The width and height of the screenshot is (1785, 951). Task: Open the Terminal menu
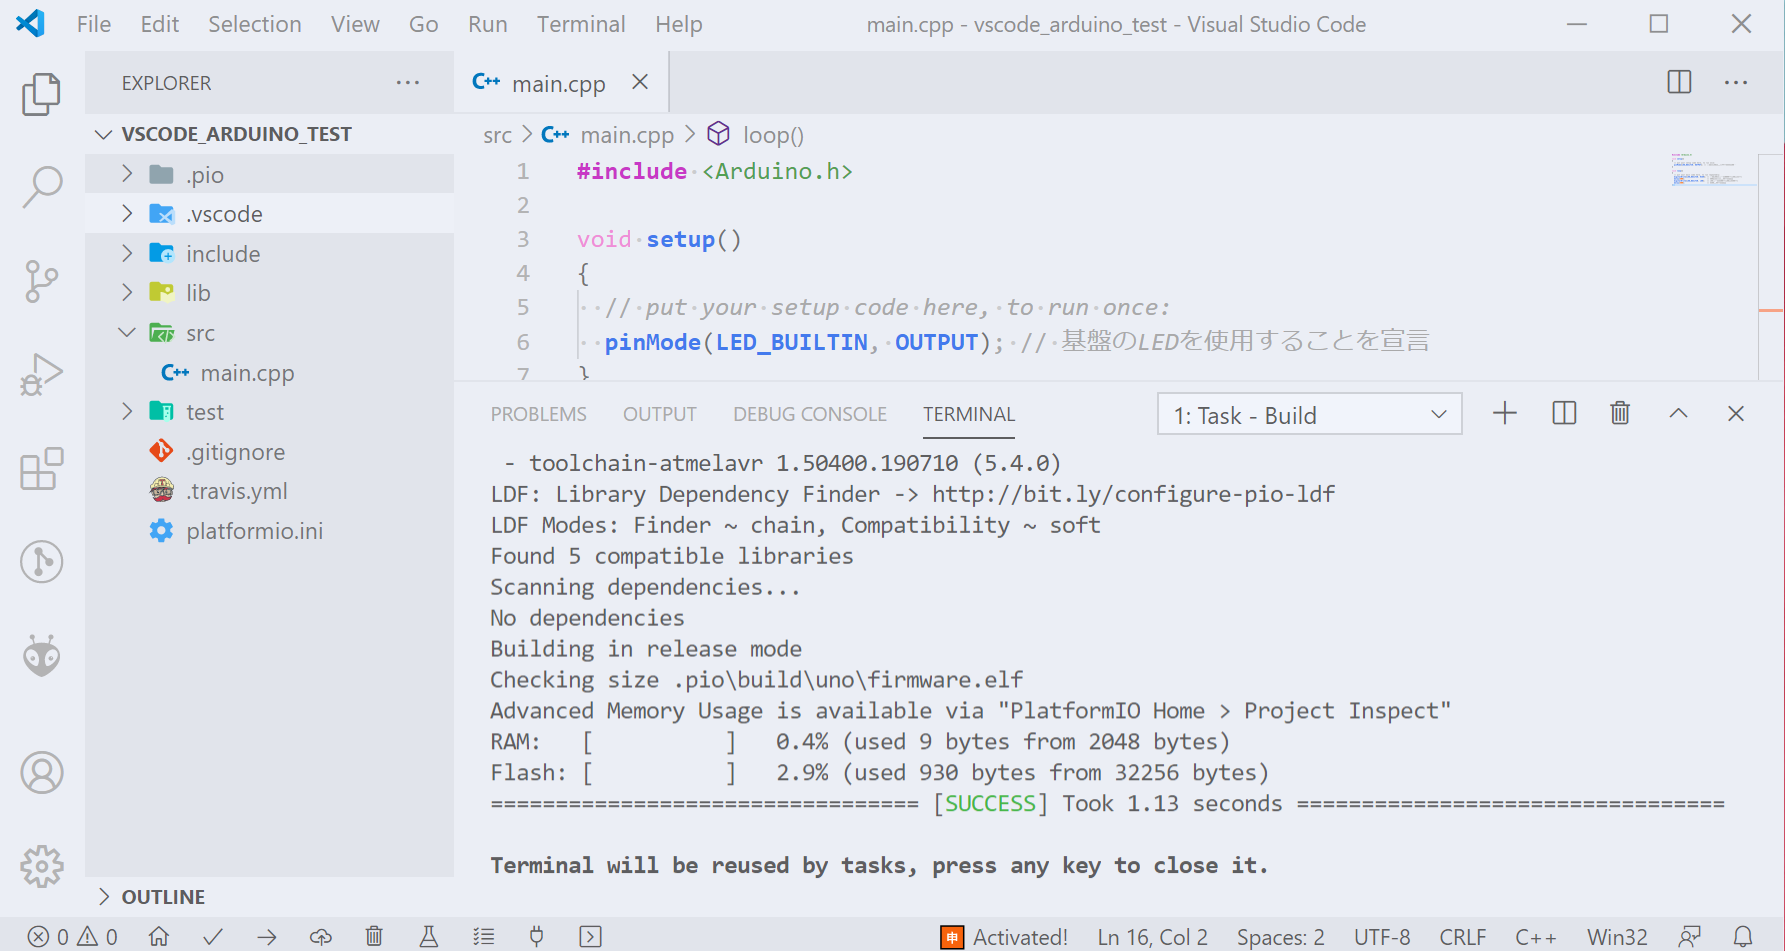[x=581, y=24]
